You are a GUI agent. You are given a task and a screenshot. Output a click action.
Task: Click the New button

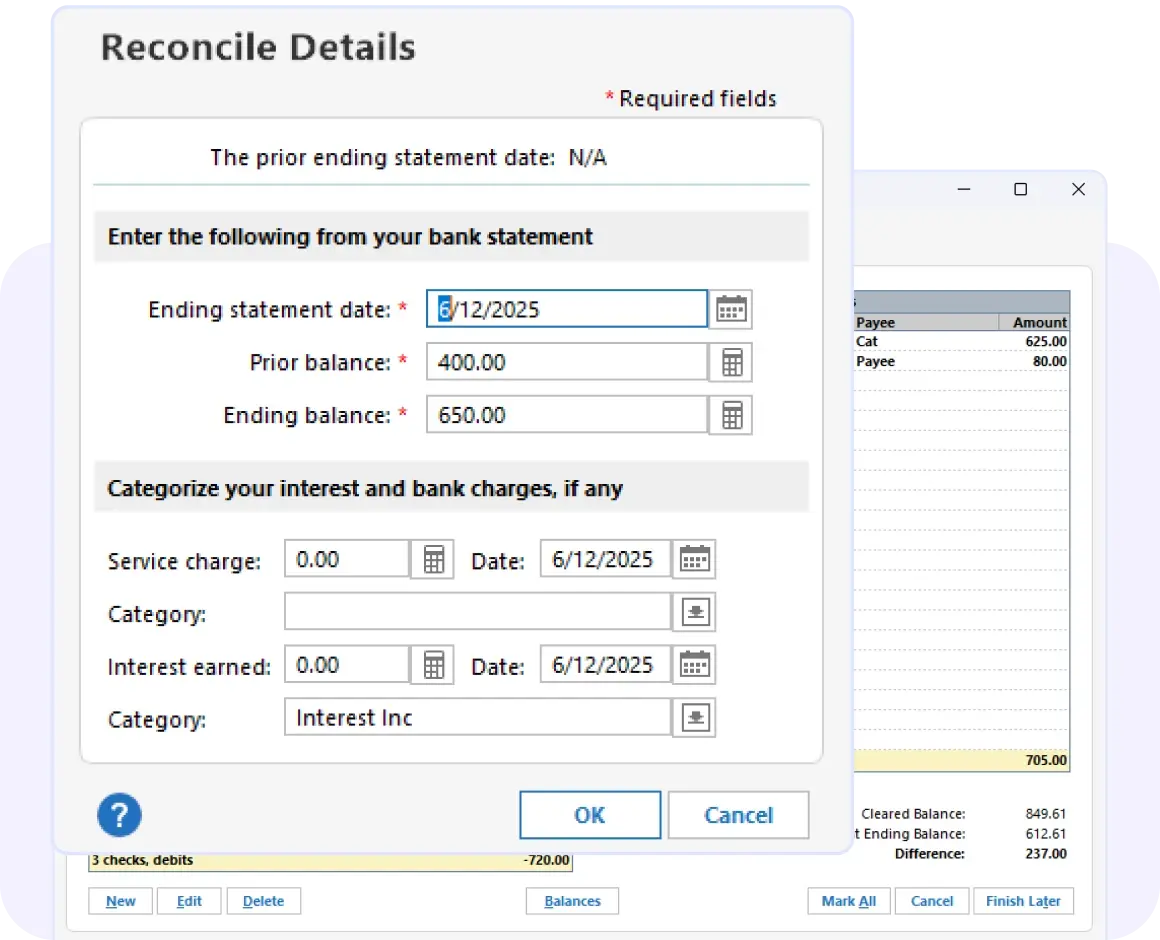(120, 900)
